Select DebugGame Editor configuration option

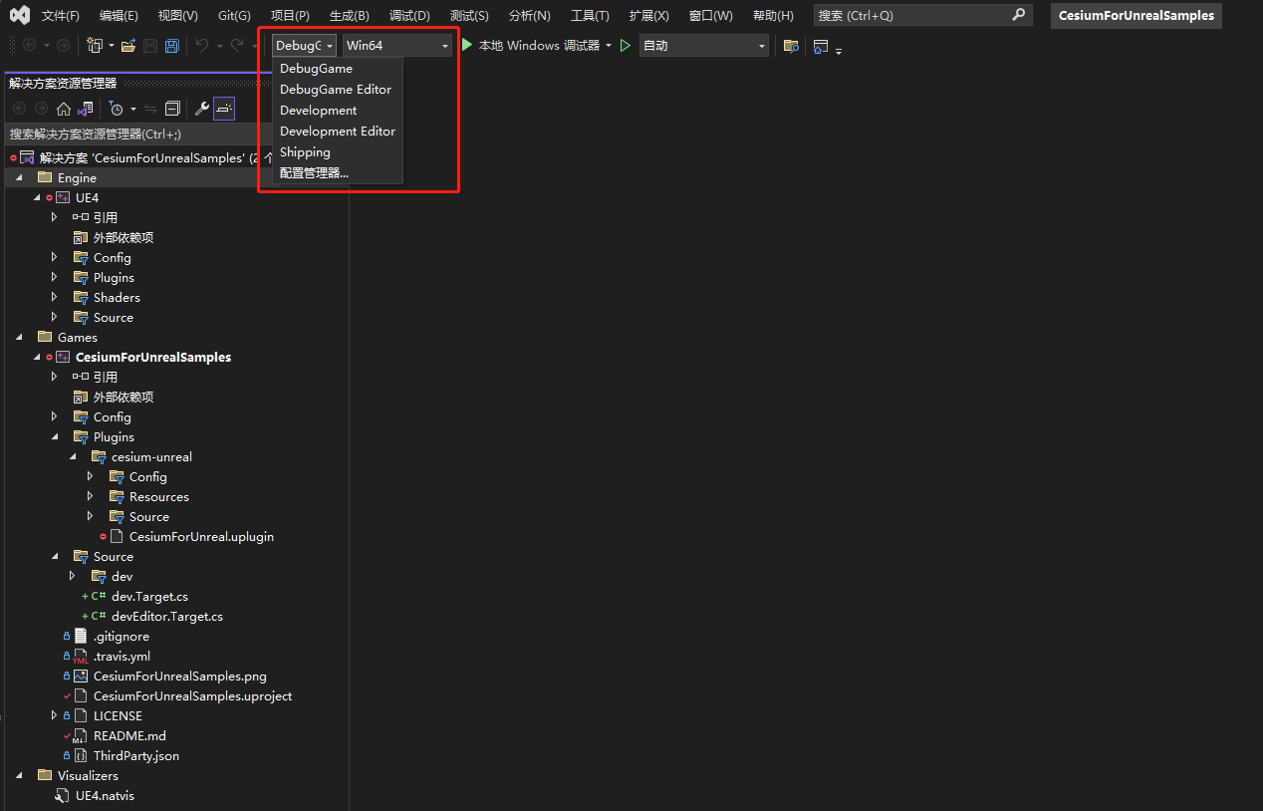(x=337, y=89)
